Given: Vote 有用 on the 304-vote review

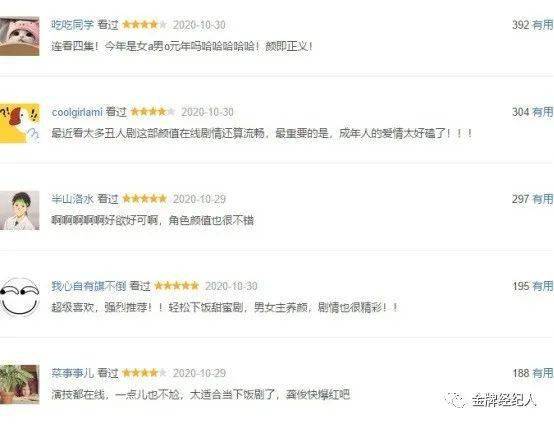Looking at the screenshot, I should 542,112.
